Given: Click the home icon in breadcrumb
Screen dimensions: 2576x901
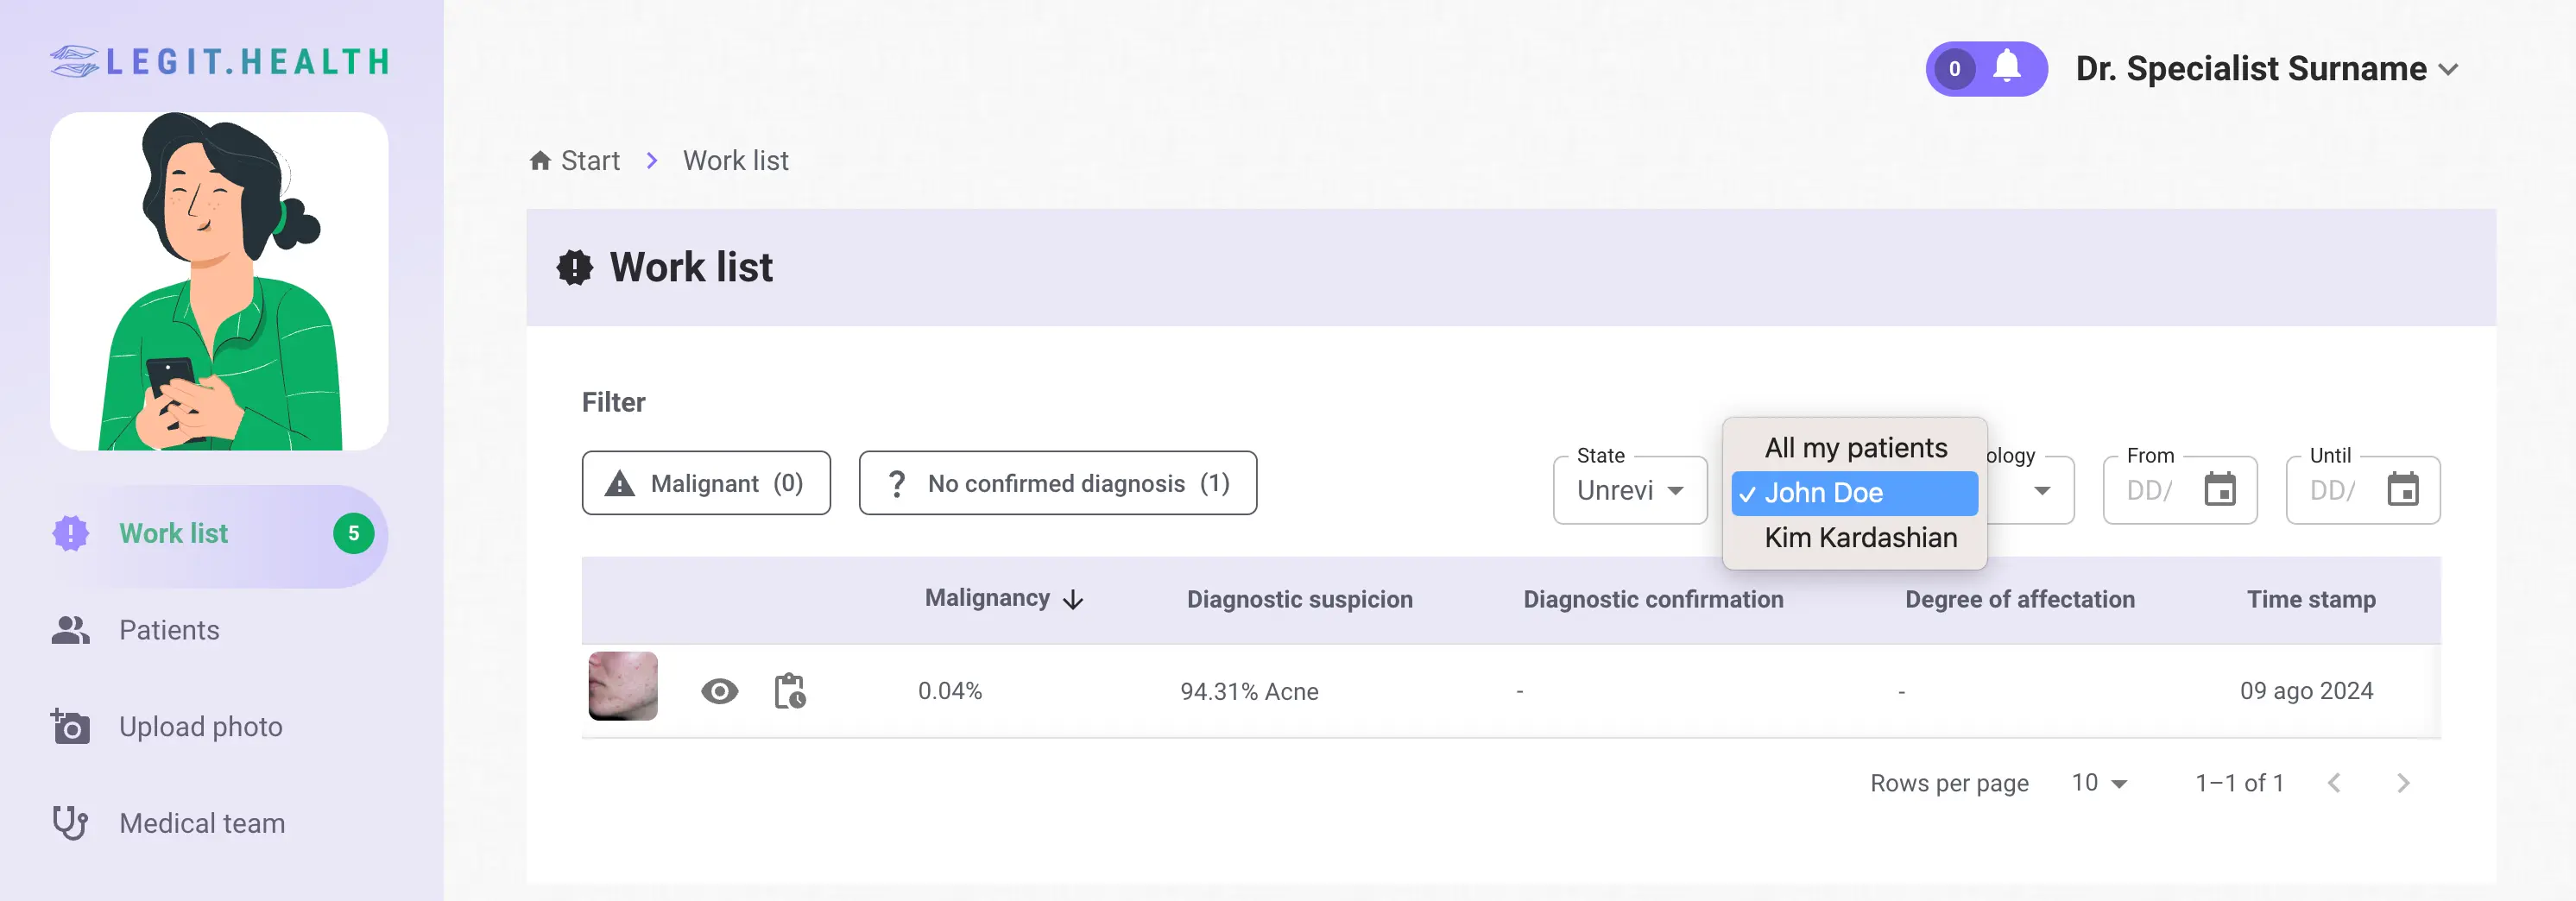Looking at the screenshot, I should 540,161.
